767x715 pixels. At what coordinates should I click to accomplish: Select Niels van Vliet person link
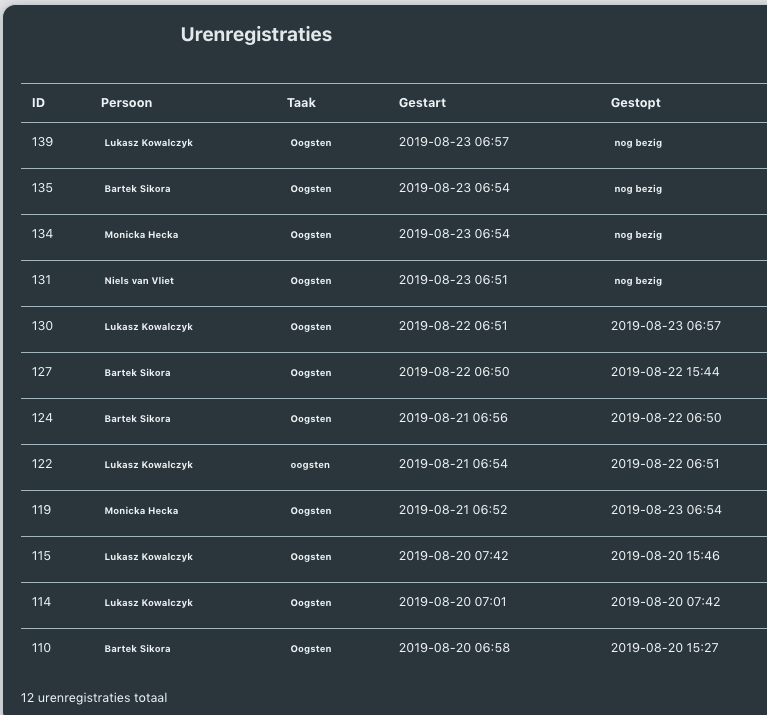139,281
